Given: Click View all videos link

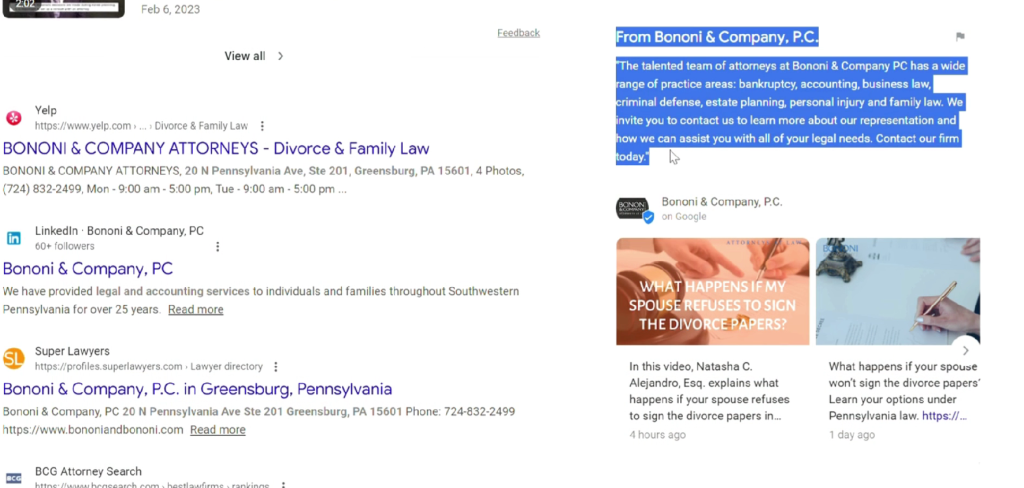Looking at the screenshot, I should [254, 56].
